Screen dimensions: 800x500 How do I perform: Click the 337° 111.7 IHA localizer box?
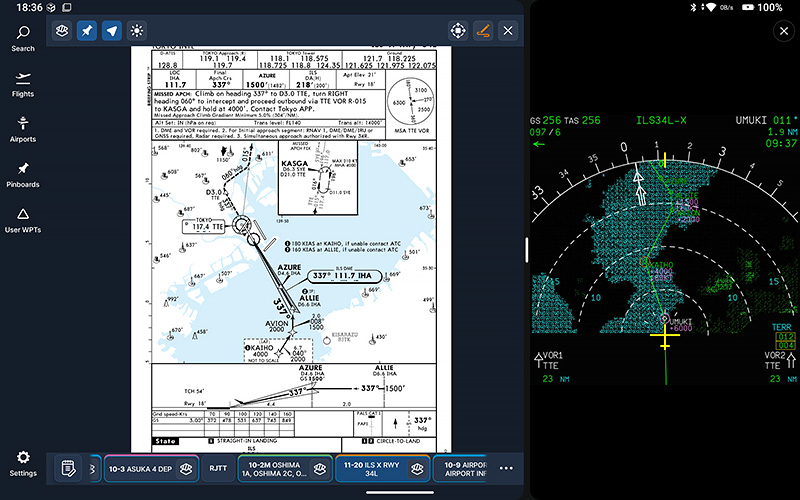(344, 276)
